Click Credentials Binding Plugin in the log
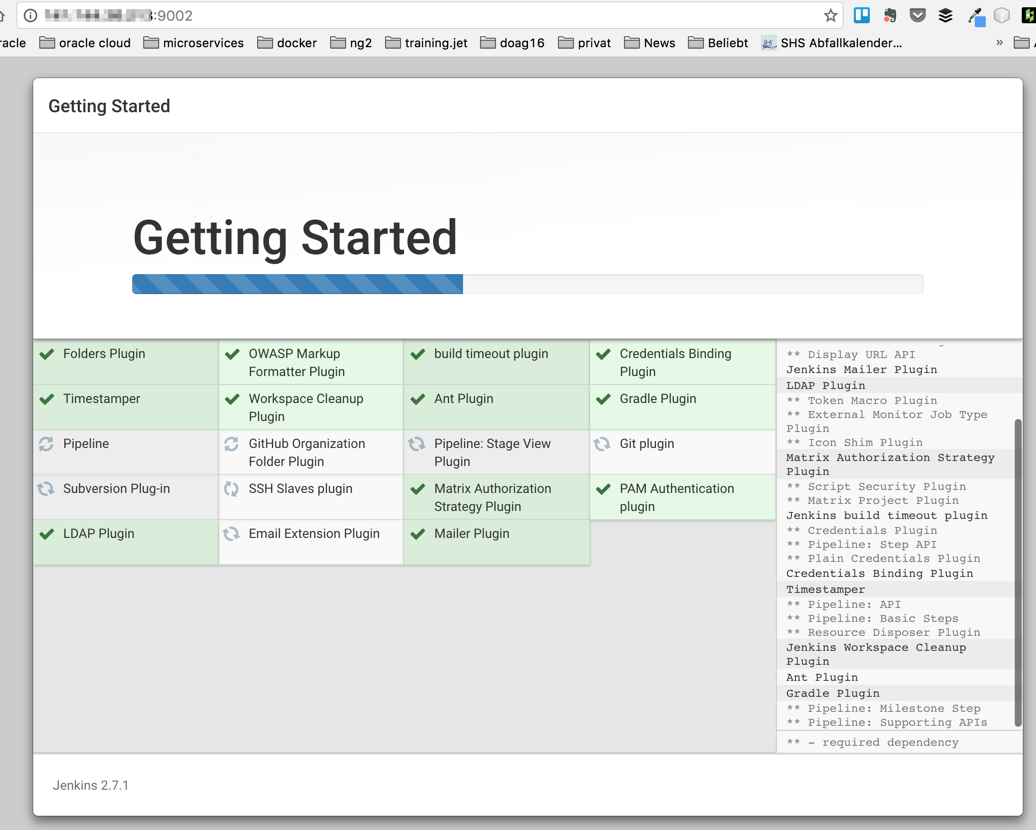The image size is (1036, 830). pyautogui.click(x=879, y=574)
